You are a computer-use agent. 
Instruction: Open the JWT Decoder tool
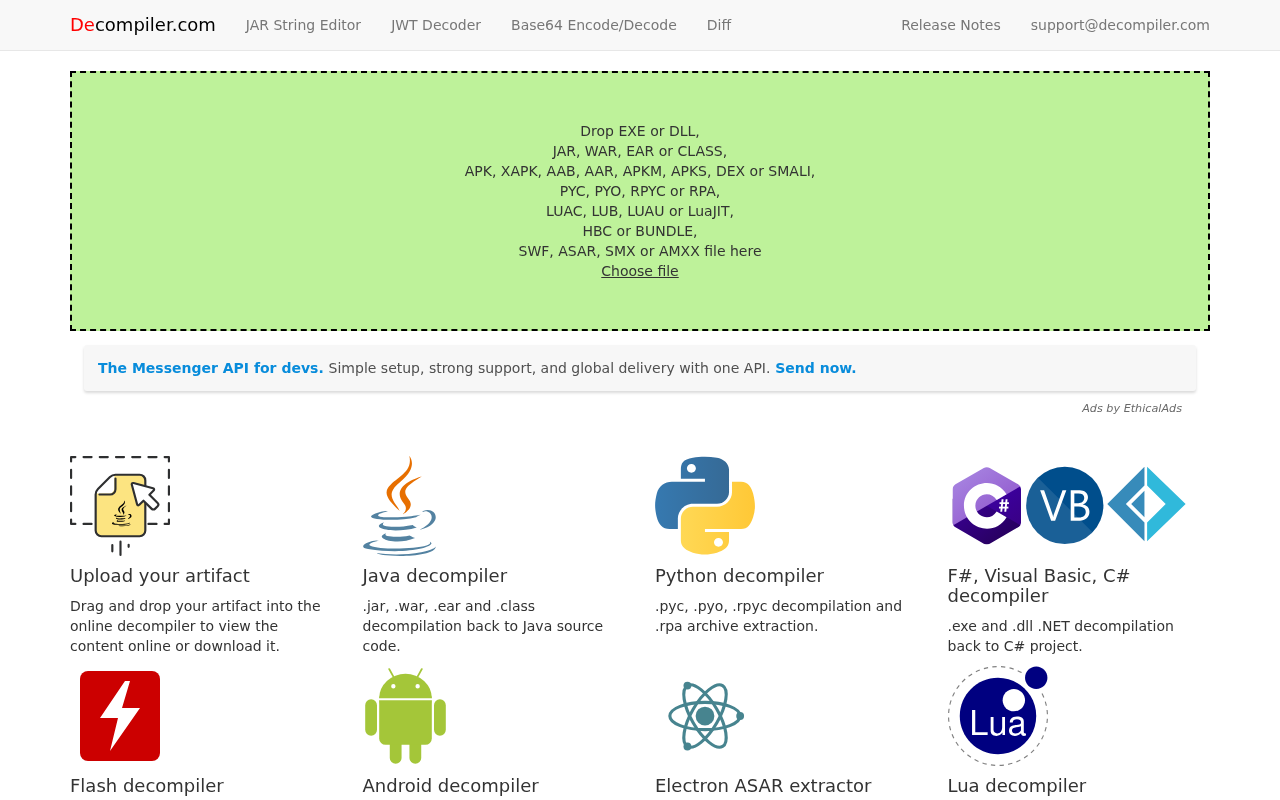point(436,25)
